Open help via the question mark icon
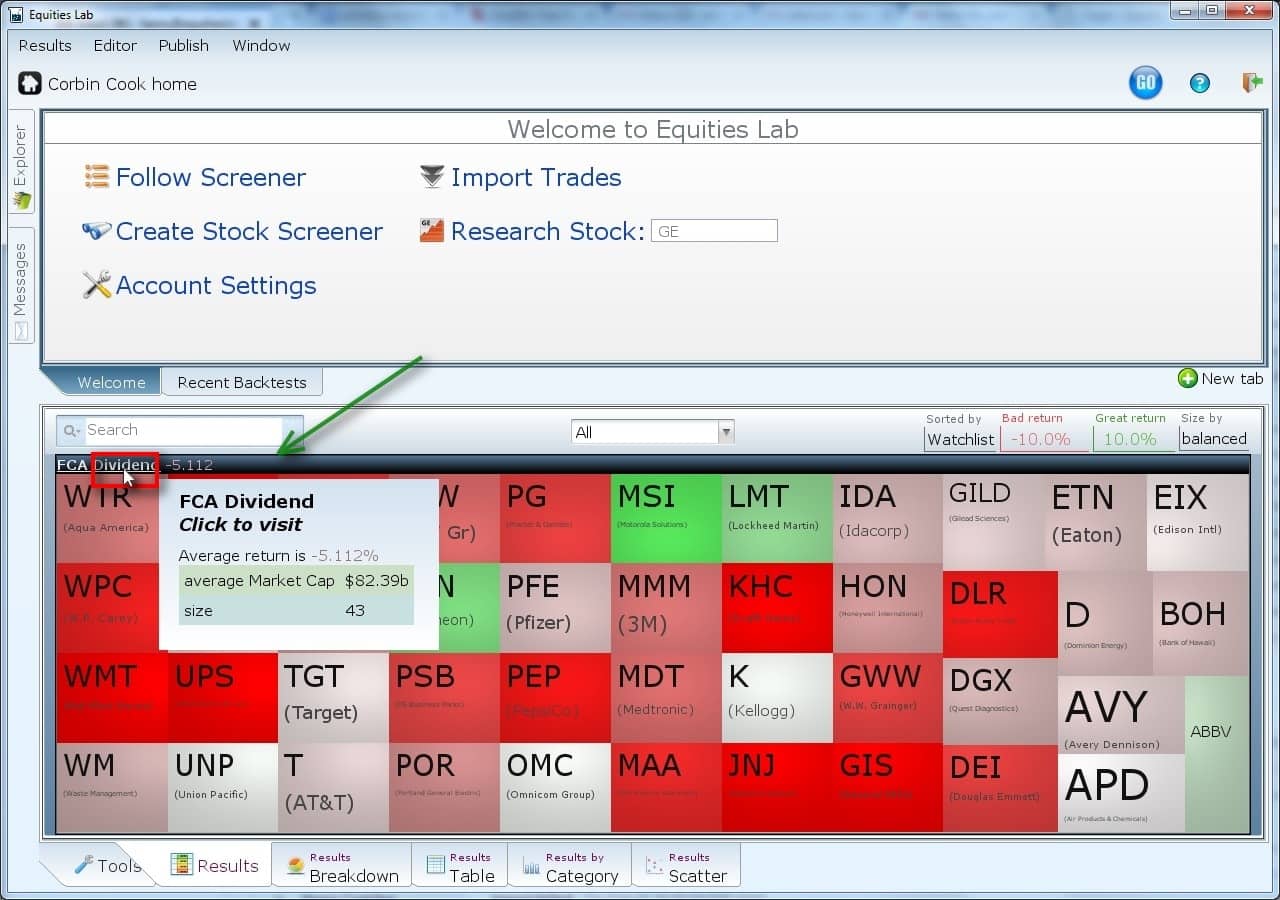1280x900 pixels. [1199, 84]
